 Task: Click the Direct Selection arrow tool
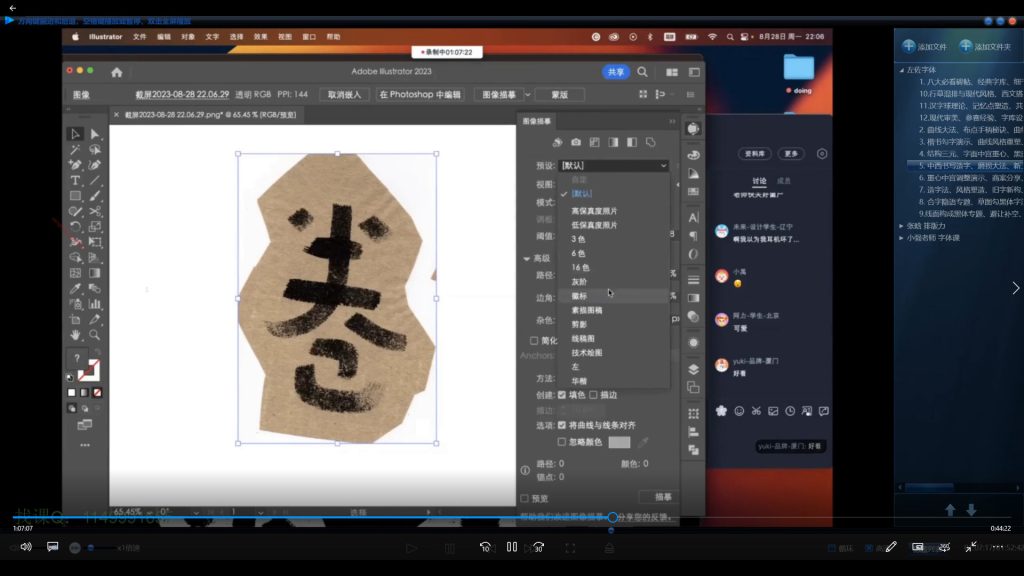pyautogui.click(x=95, y=134)
